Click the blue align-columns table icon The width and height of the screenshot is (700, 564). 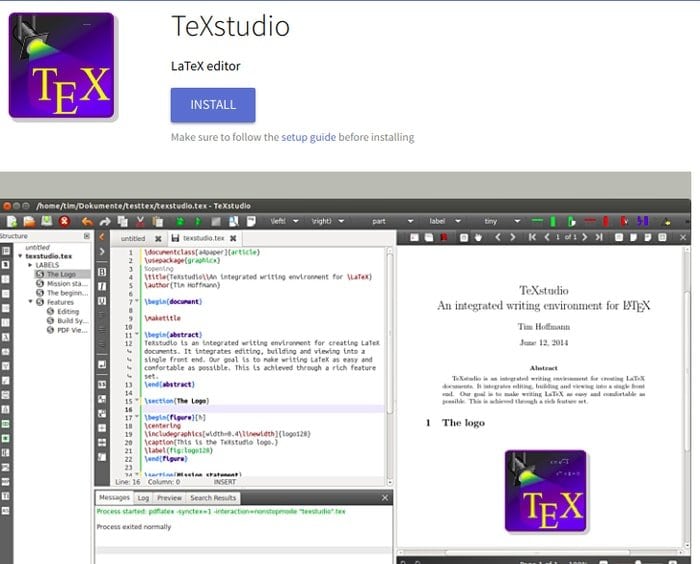[642, 221]
